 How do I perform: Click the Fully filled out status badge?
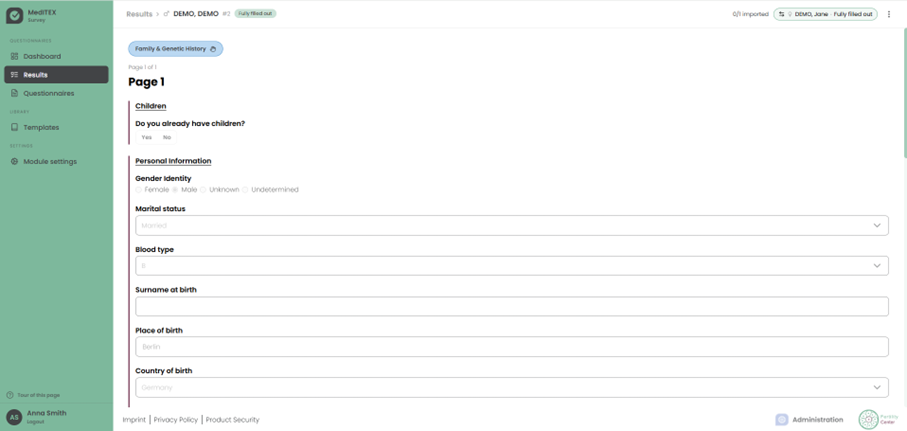(x=255, y=14)
